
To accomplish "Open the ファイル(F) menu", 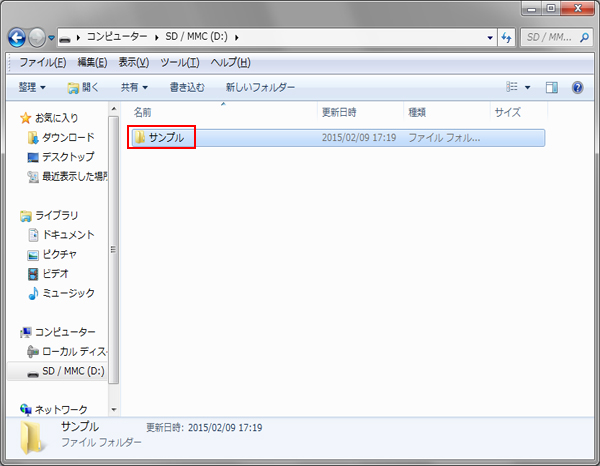I will 42,62.
